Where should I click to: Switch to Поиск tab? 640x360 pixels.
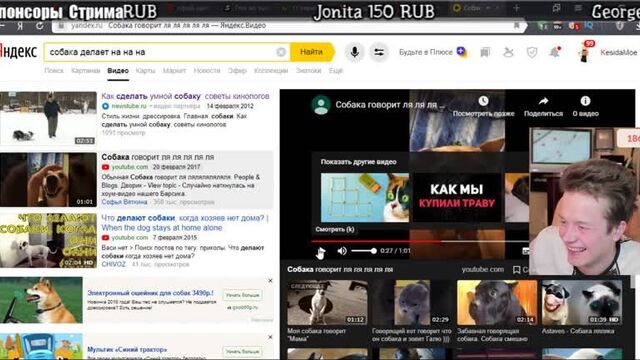pos(54,71)
